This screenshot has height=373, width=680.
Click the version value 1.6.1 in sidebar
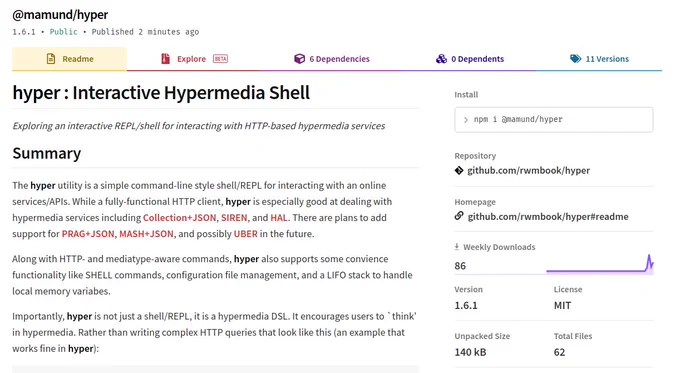click(x=466, y=305)
